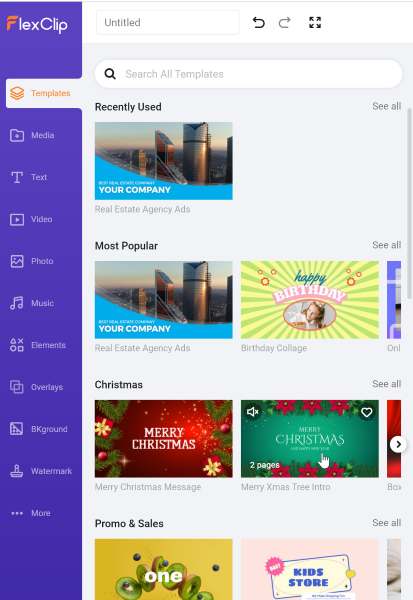Open the Music panel

41,303
